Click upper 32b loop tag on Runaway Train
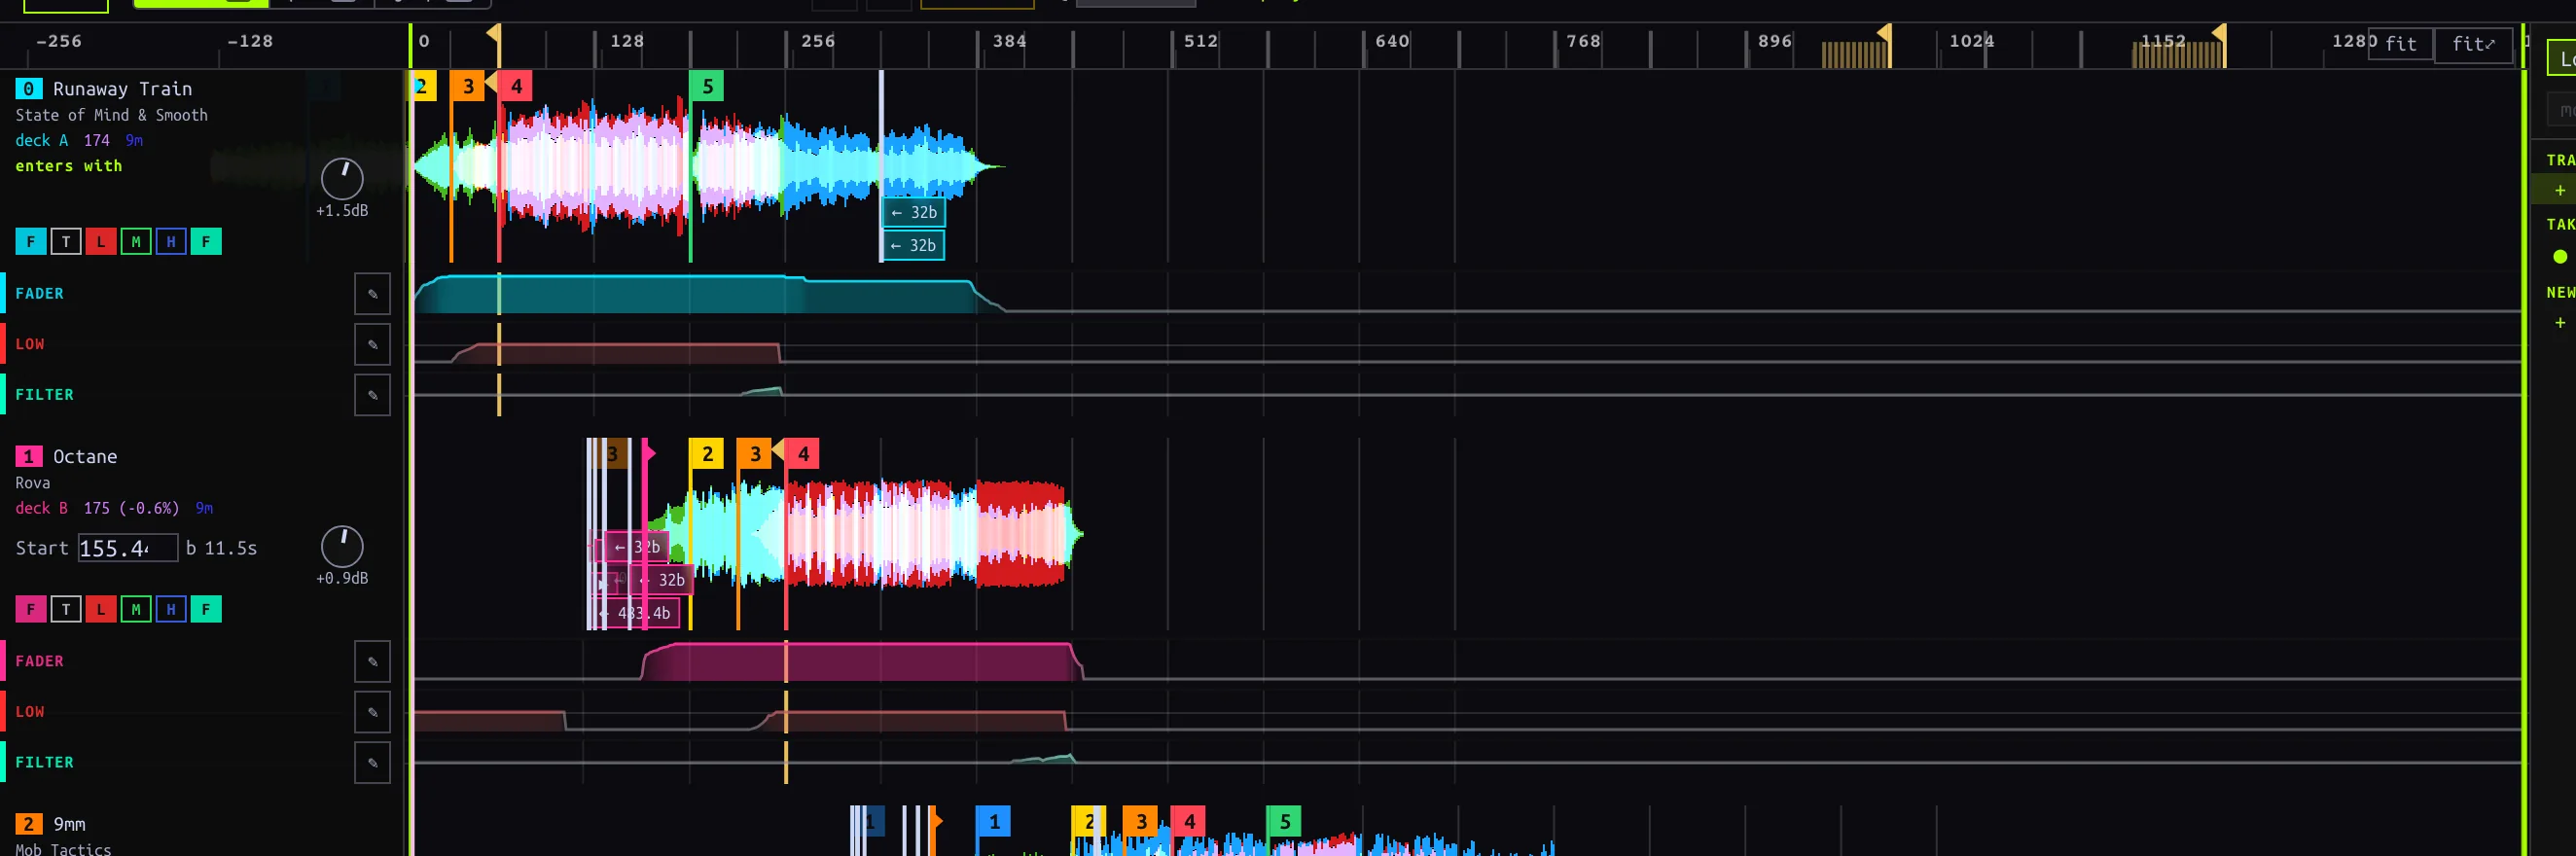This screenshot has height=856, width=2576. [914, 212]
